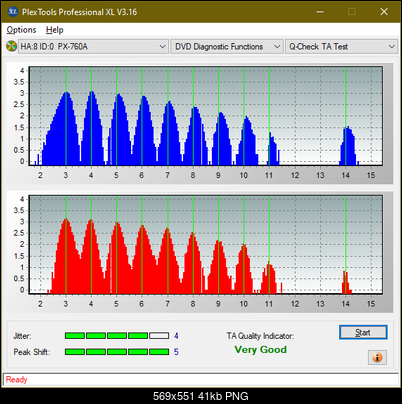Click the Start button
Screen dimensions: 402x404
coord(363,332)
